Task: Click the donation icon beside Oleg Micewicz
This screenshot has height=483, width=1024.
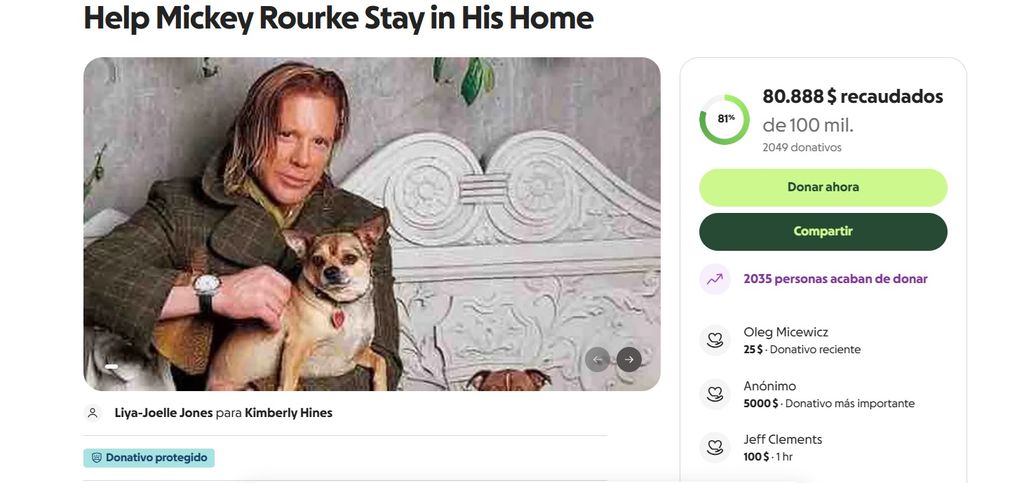Action: 715,340
